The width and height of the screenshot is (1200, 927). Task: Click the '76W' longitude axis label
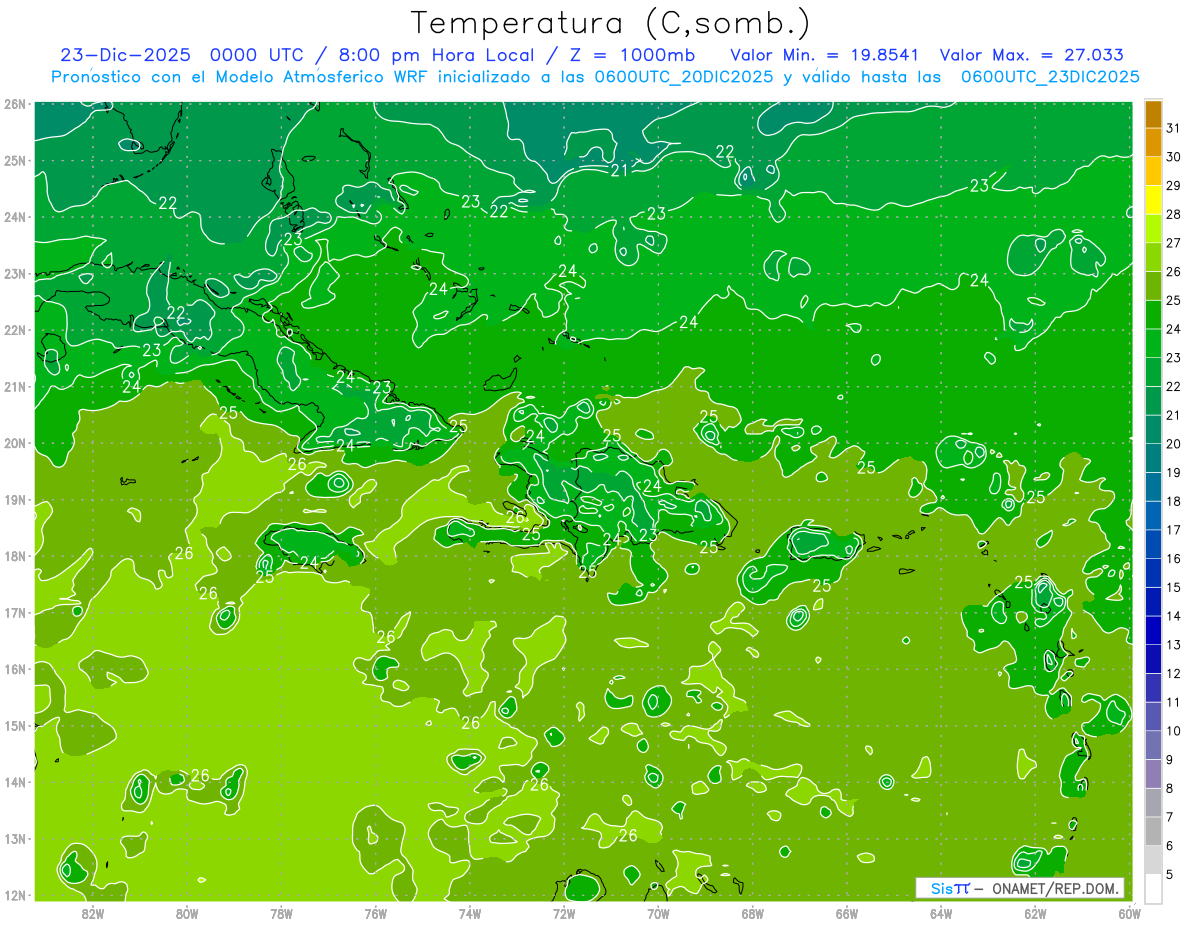(376, 913)
